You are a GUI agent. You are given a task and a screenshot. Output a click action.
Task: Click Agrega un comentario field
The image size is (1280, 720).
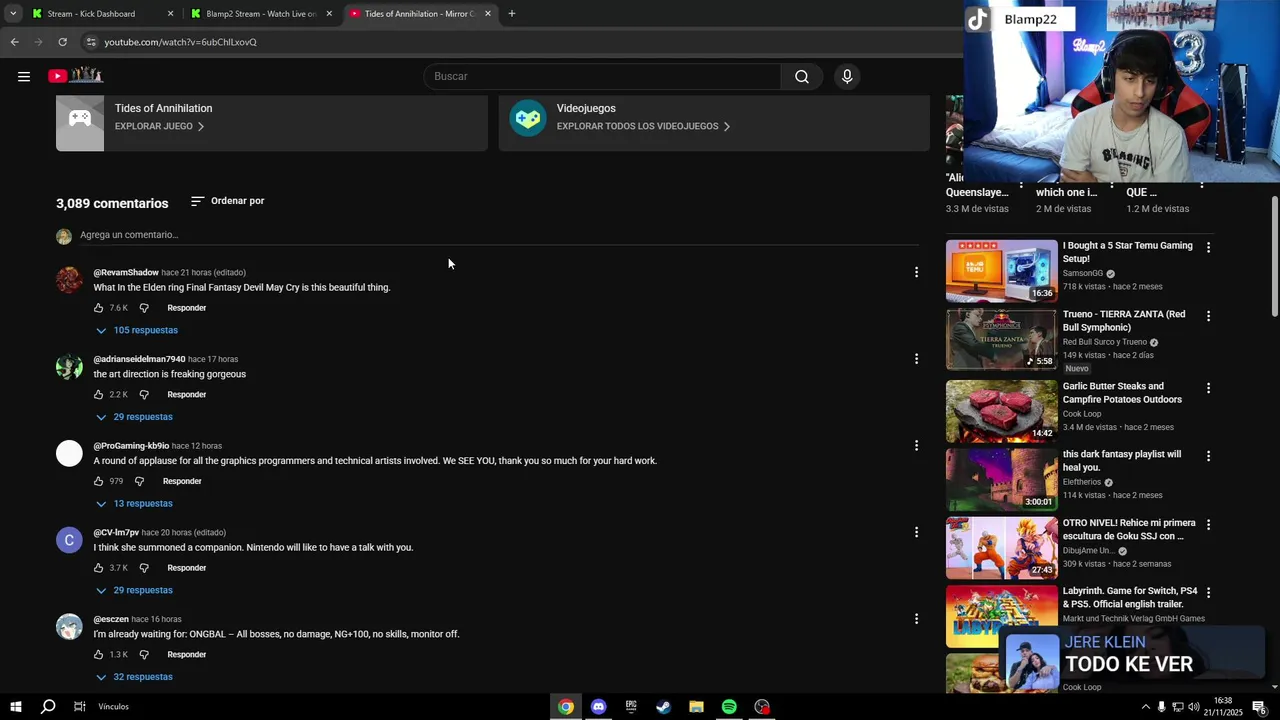[x=498, y=235]
